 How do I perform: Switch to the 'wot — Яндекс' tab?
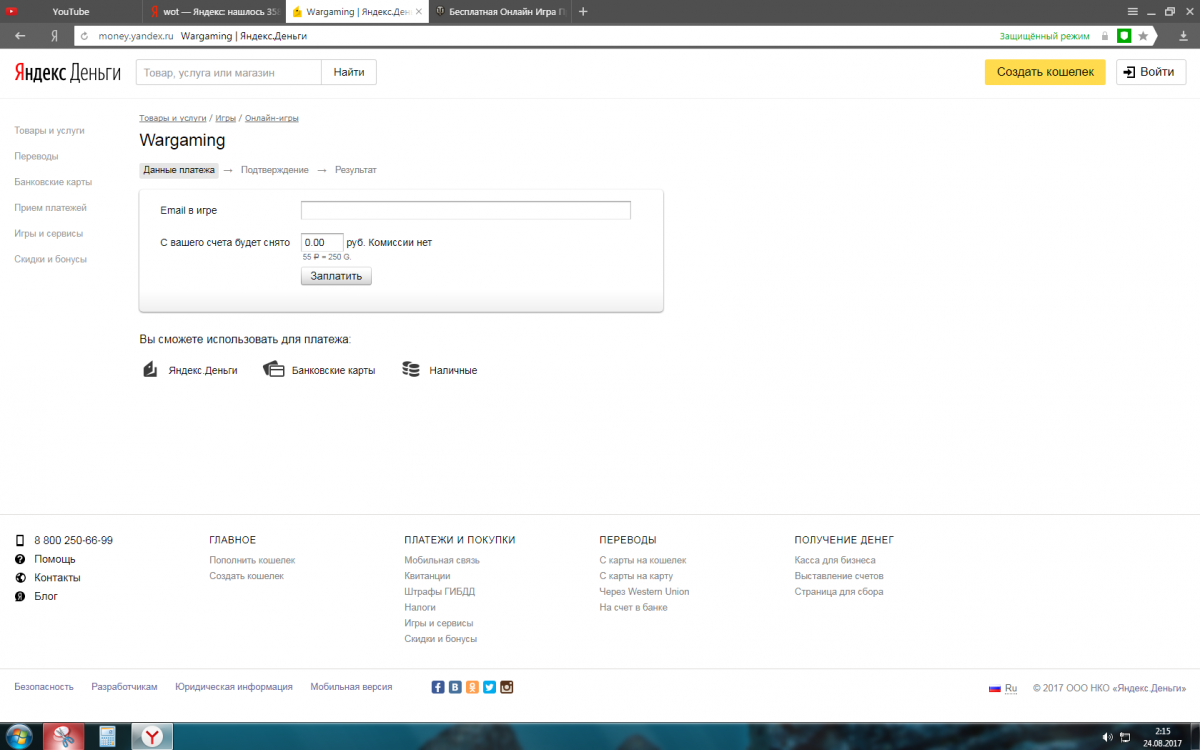tap(213, 11)
